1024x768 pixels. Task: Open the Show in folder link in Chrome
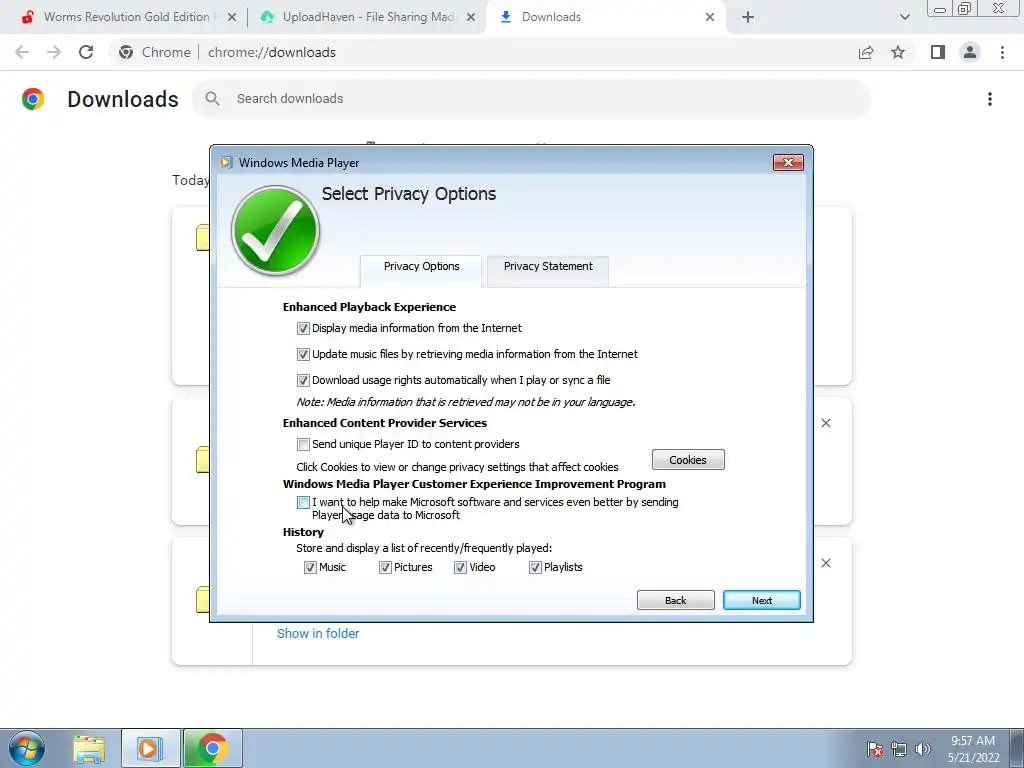[x=318, y=633]
